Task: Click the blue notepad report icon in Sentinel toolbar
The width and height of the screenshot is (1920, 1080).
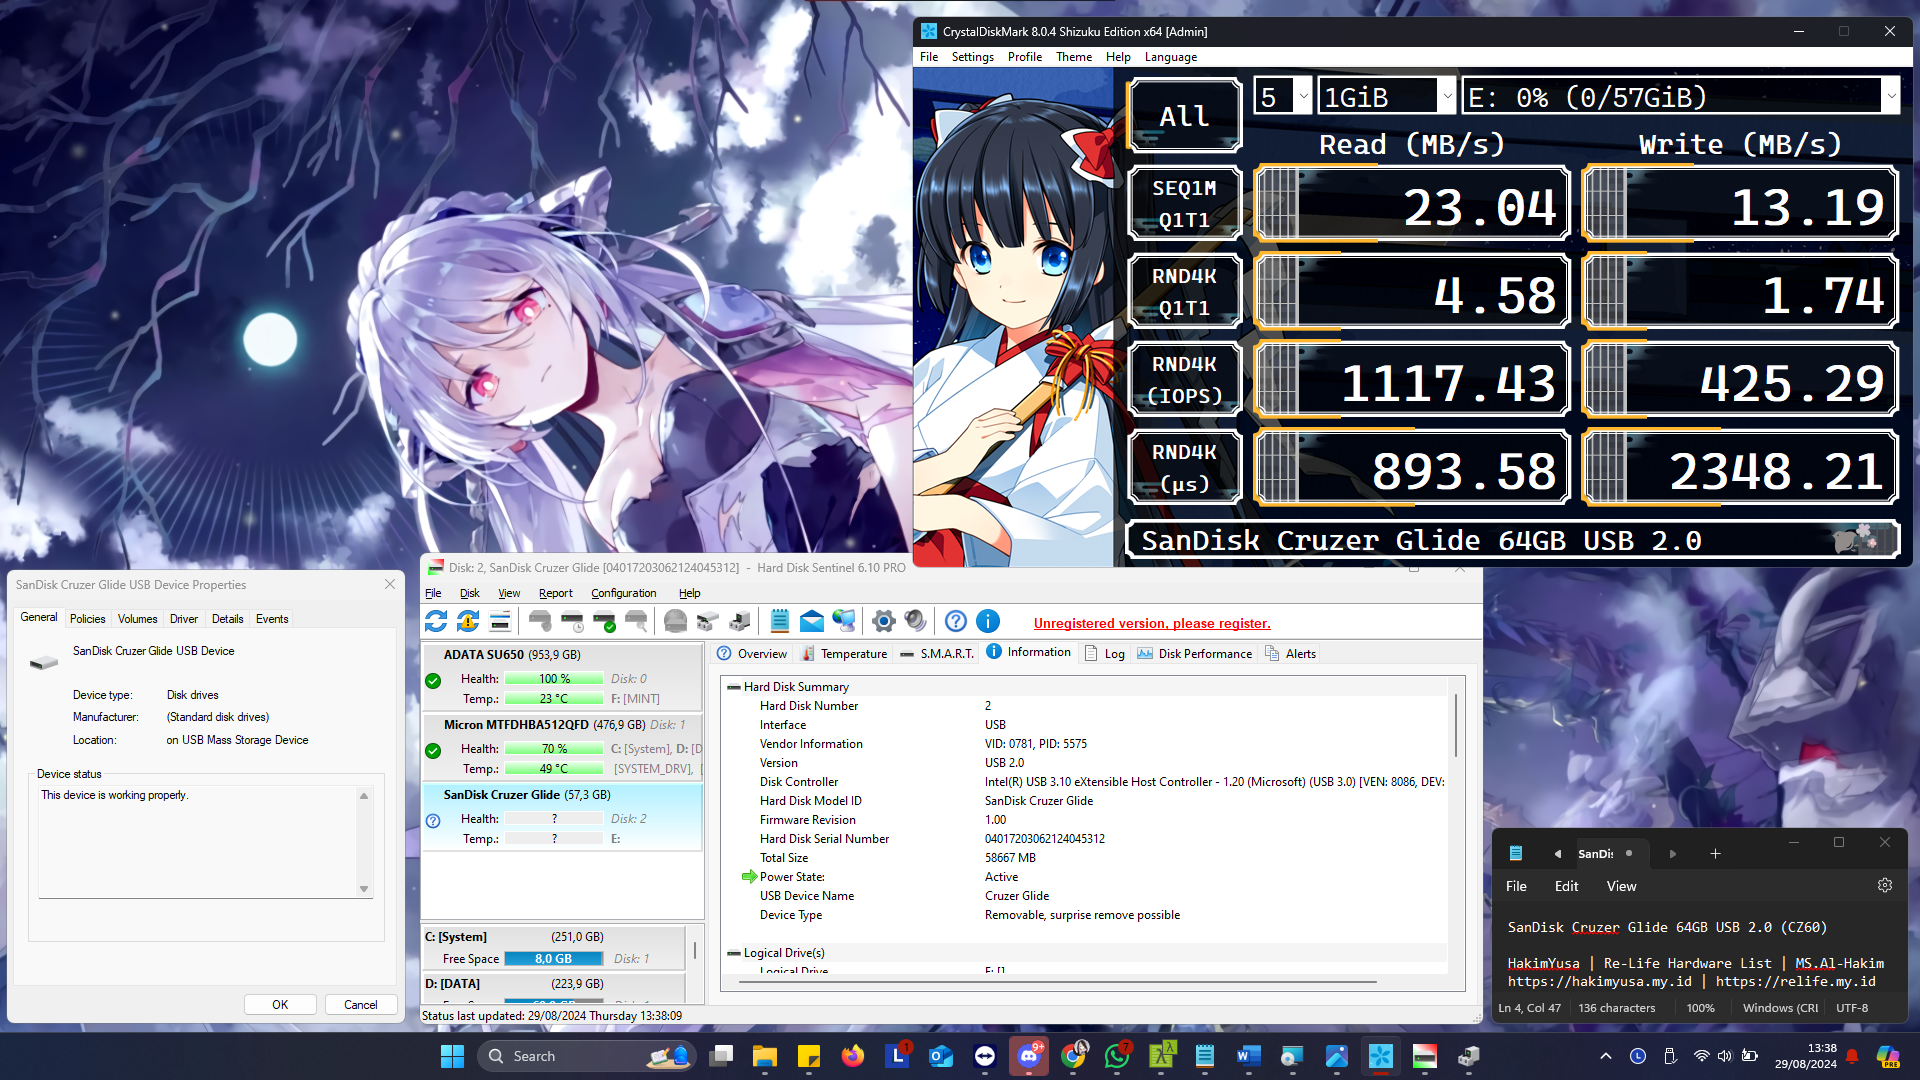Action: (x=780, y=621)
